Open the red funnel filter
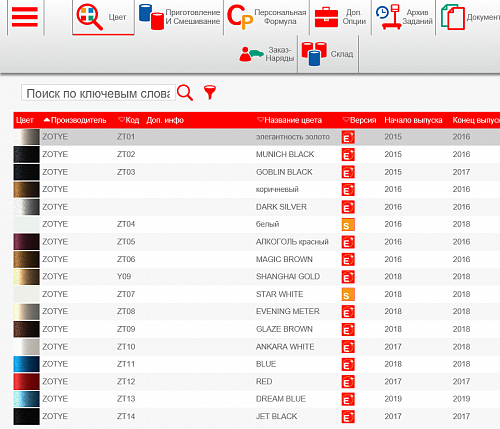 pyautogui.click(x=210, y=92)
